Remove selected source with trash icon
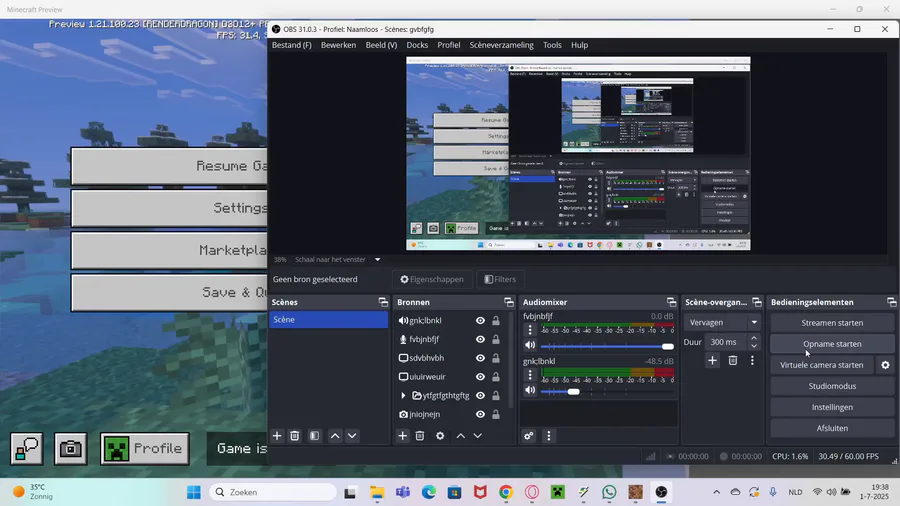The width and height of the screenshot is (900, 506). click(x=420, y=436)
